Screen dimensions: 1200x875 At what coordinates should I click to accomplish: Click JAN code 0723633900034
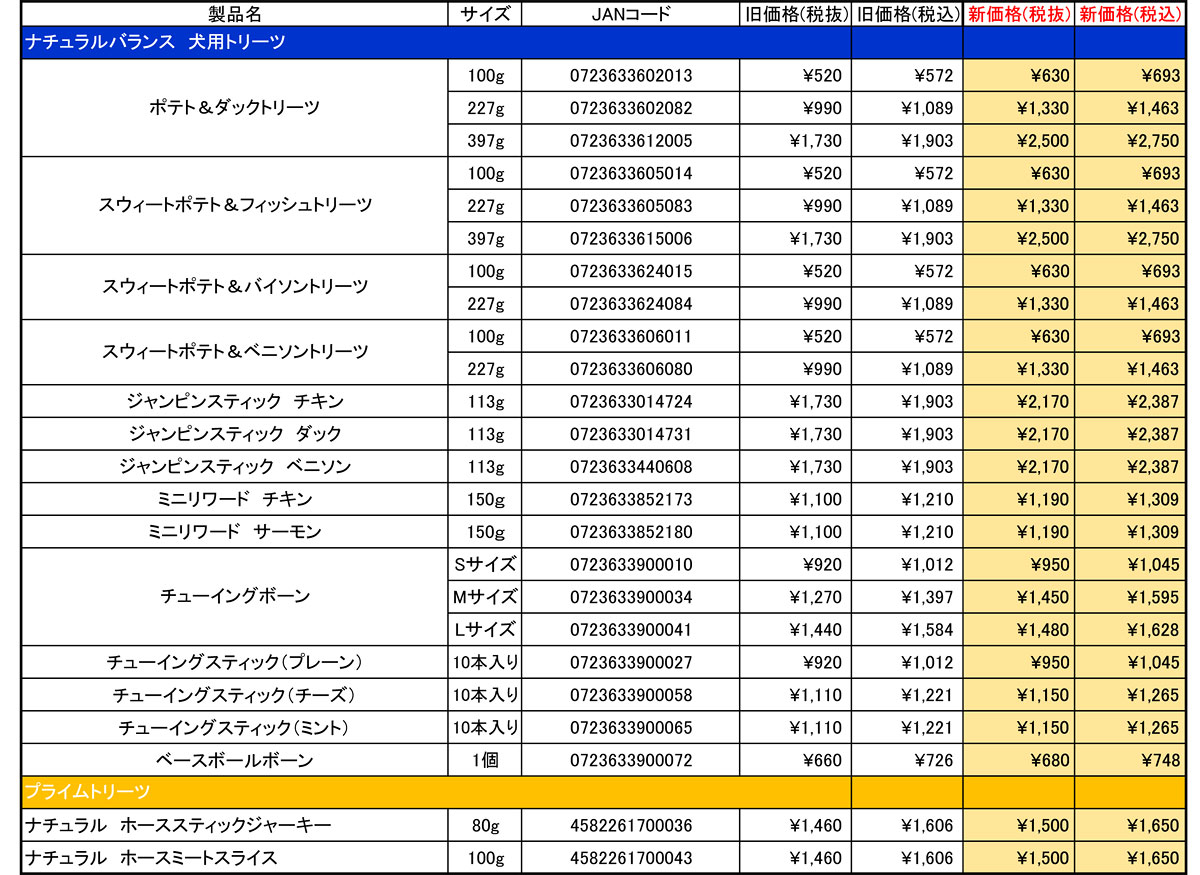point(631,597)
